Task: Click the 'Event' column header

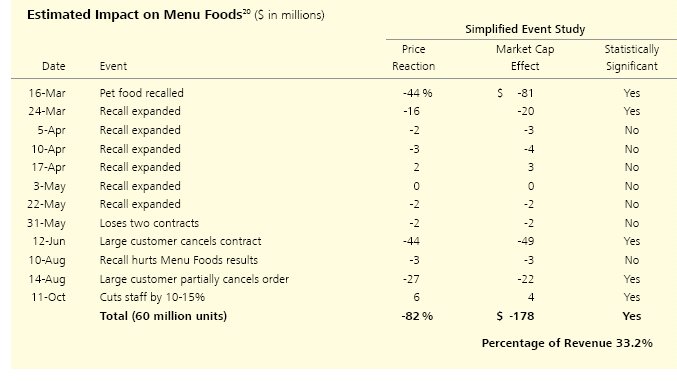Action: 113,66
